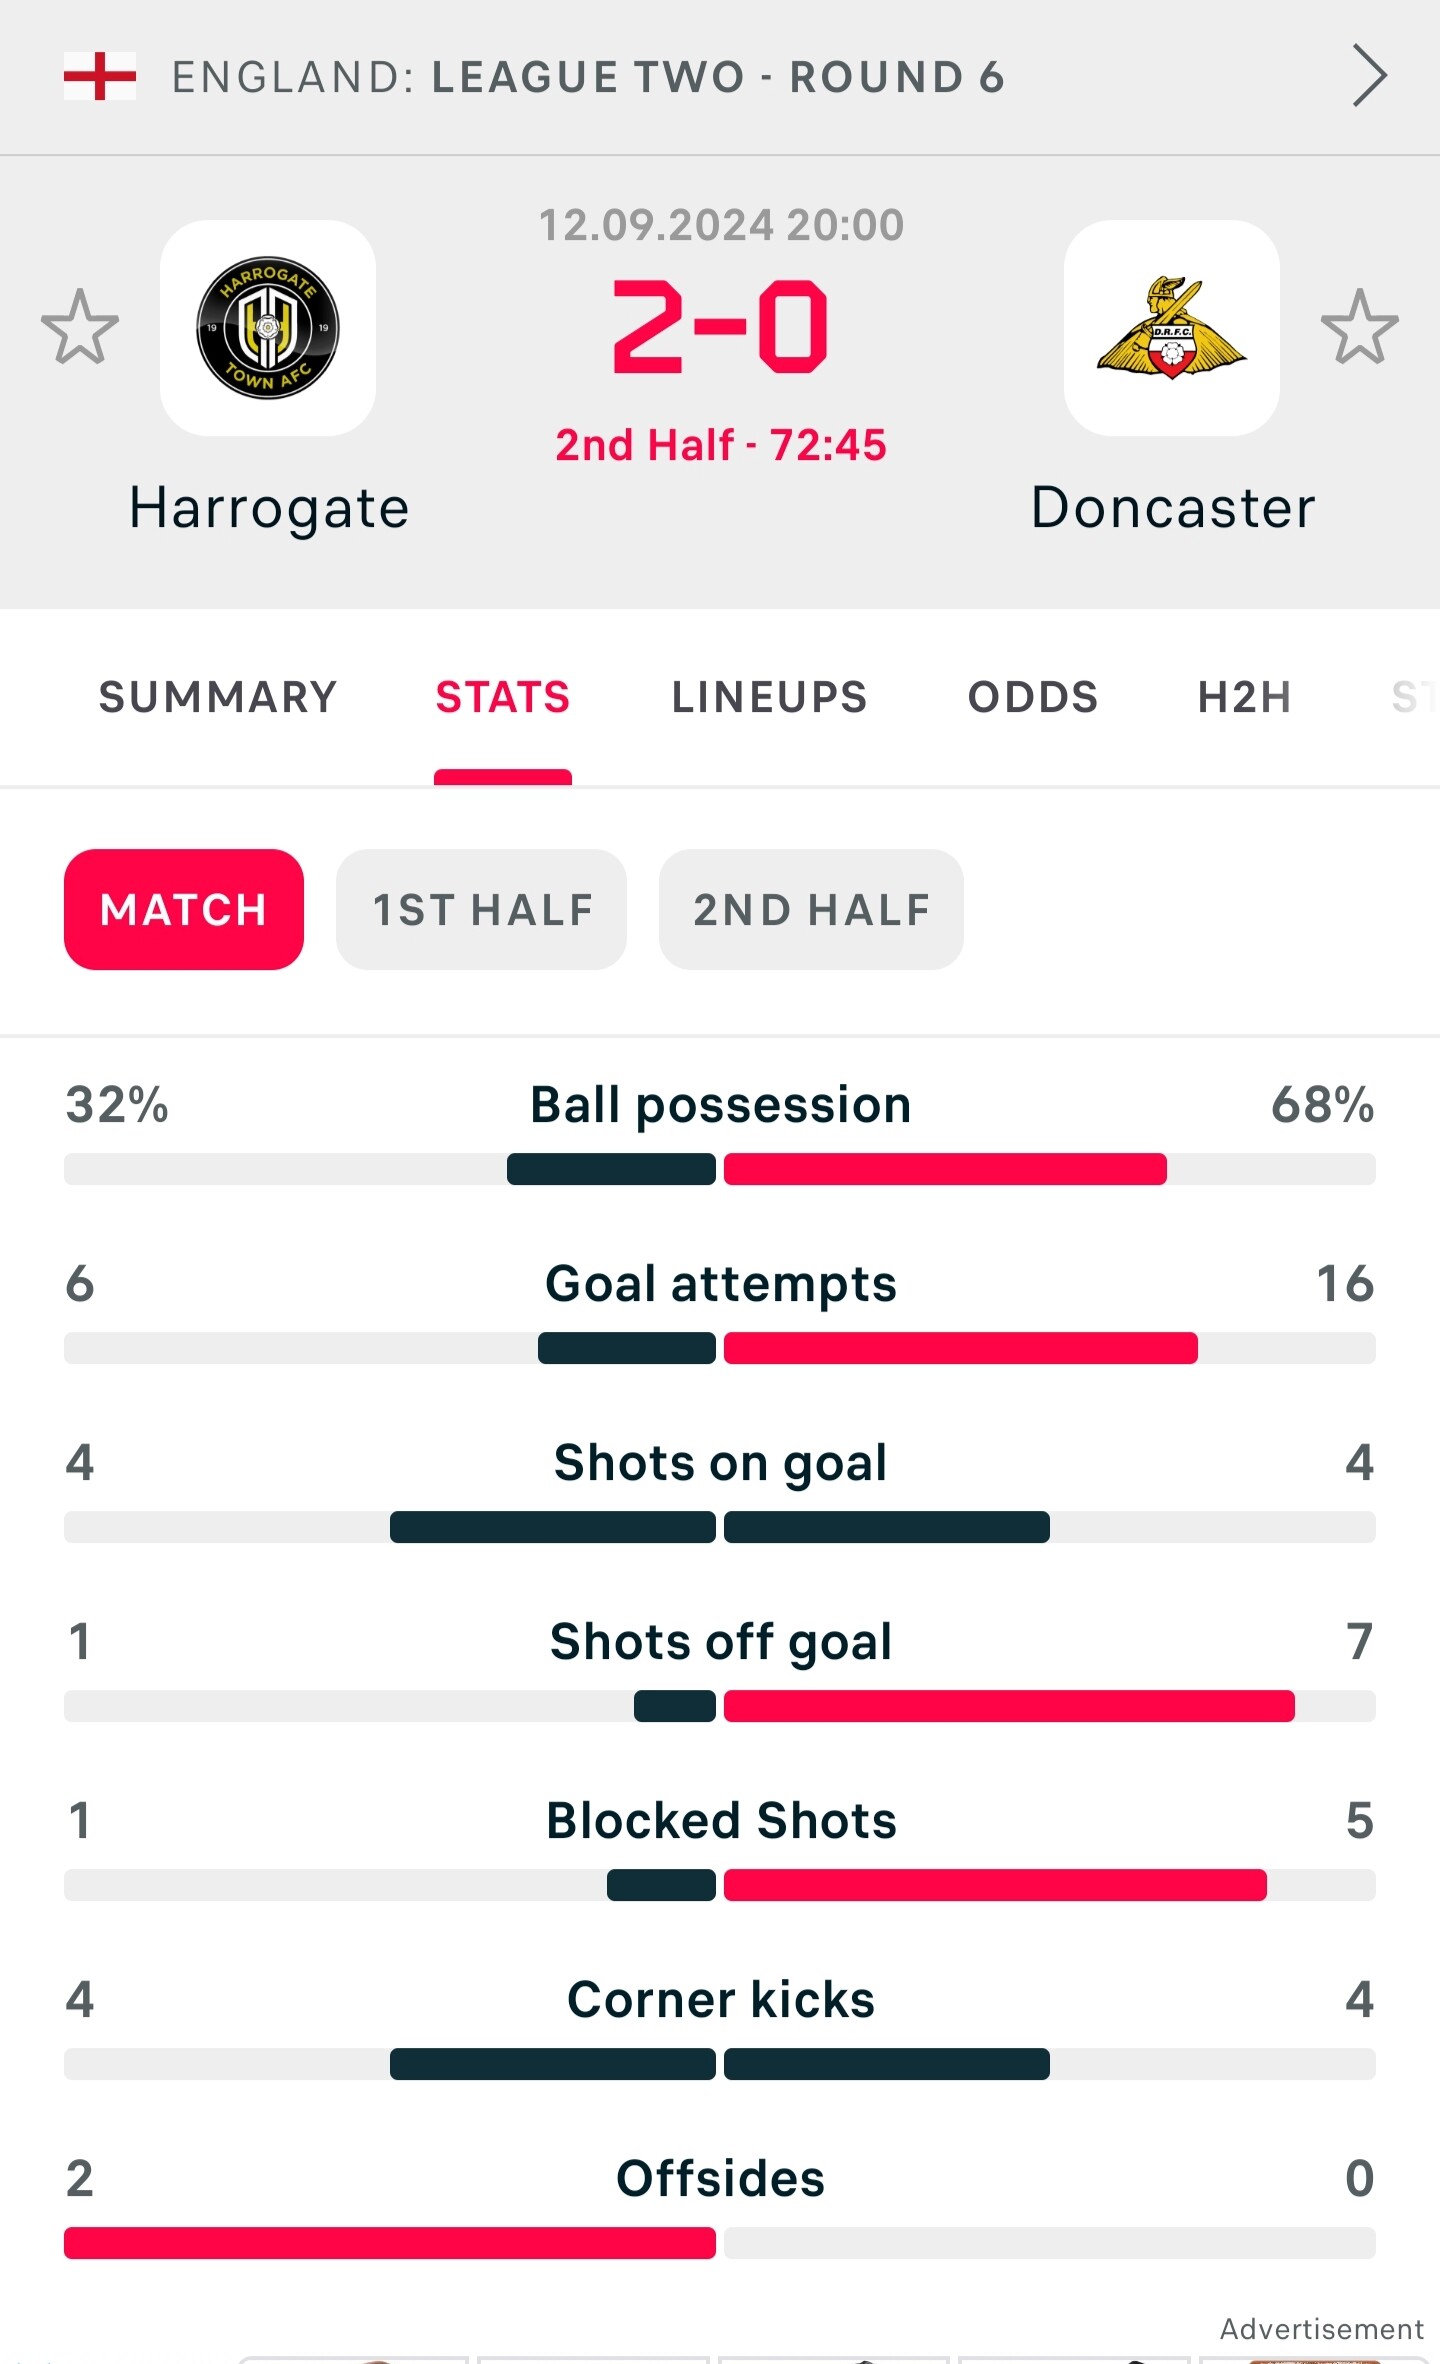Tap the Ball possession bar

coord(720,1169)
